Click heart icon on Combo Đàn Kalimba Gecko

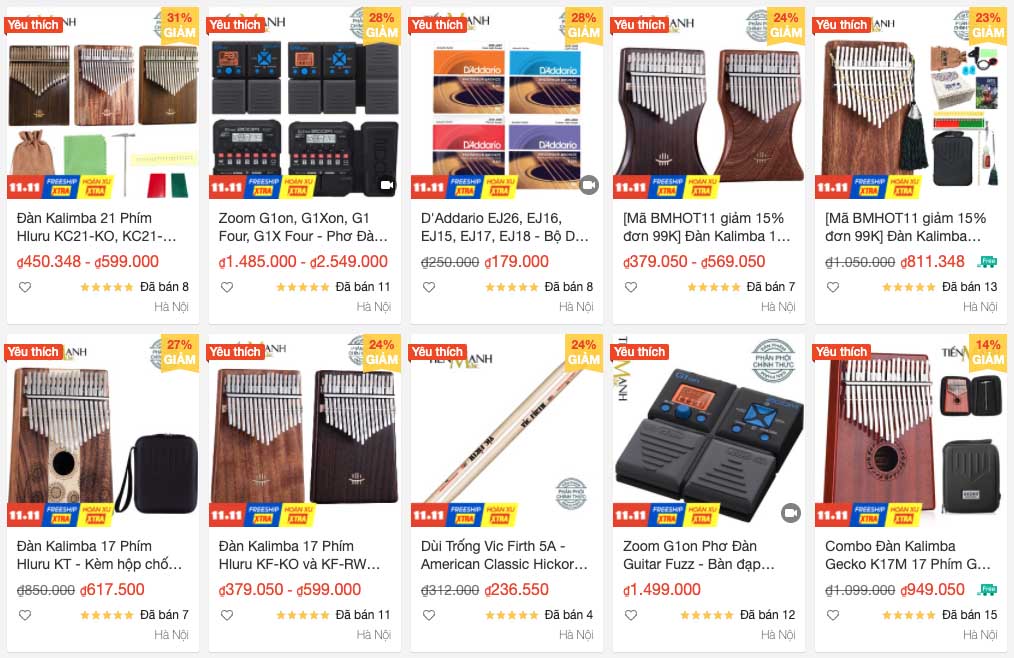(x=833, y=615)
